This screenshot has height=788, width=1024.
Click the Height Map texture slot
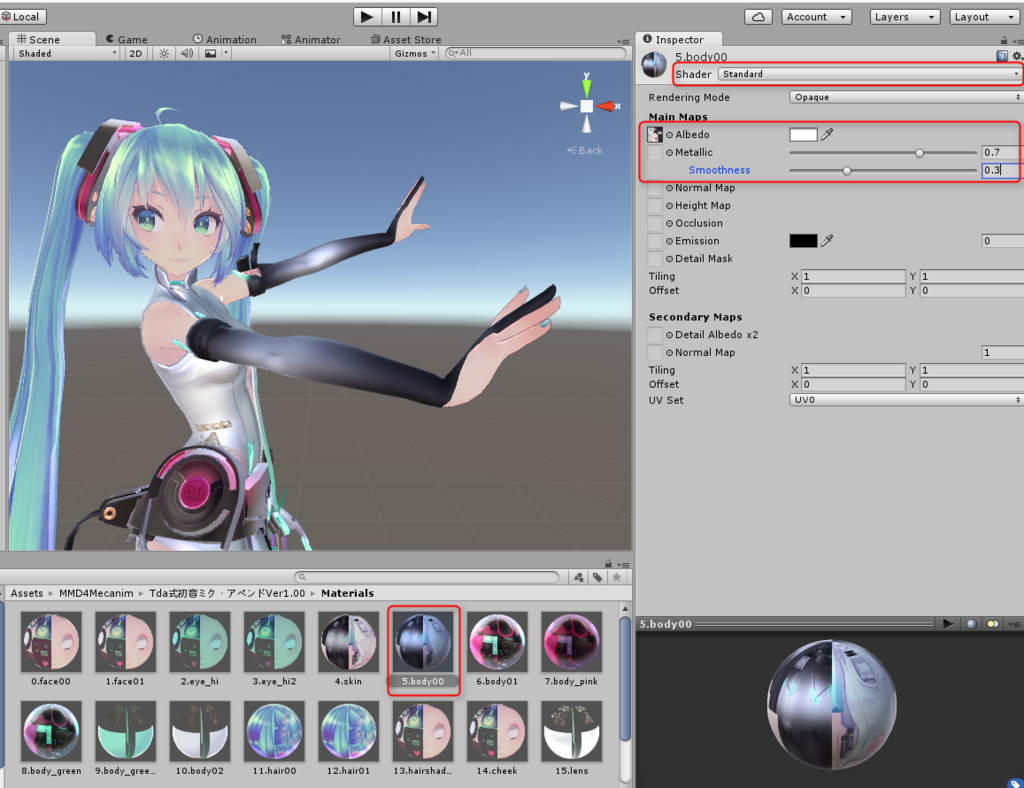click(x=654, y=206)
